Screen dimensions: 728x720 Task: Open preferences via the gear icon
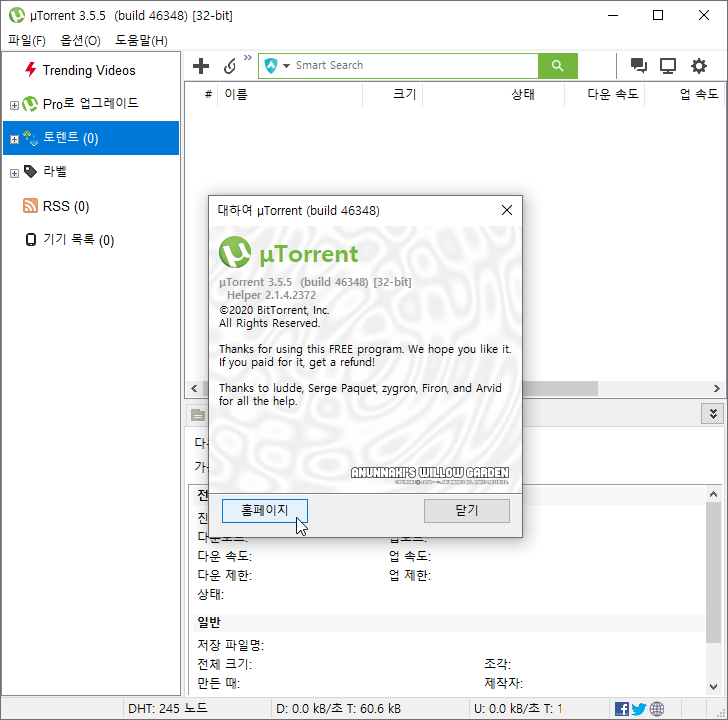(x=698, y=66)
